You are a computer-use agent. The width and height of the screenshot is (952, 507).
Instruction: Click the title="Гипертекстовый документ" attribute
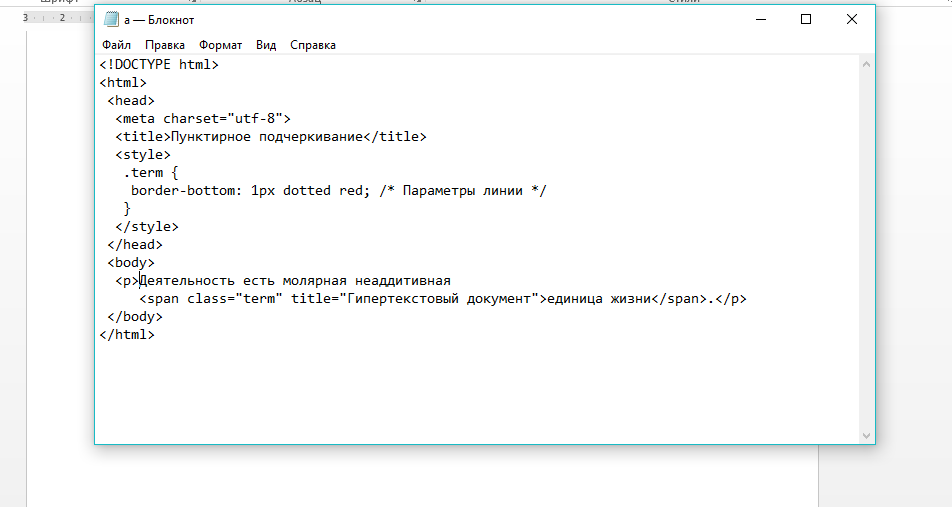[x=415, y=299]
